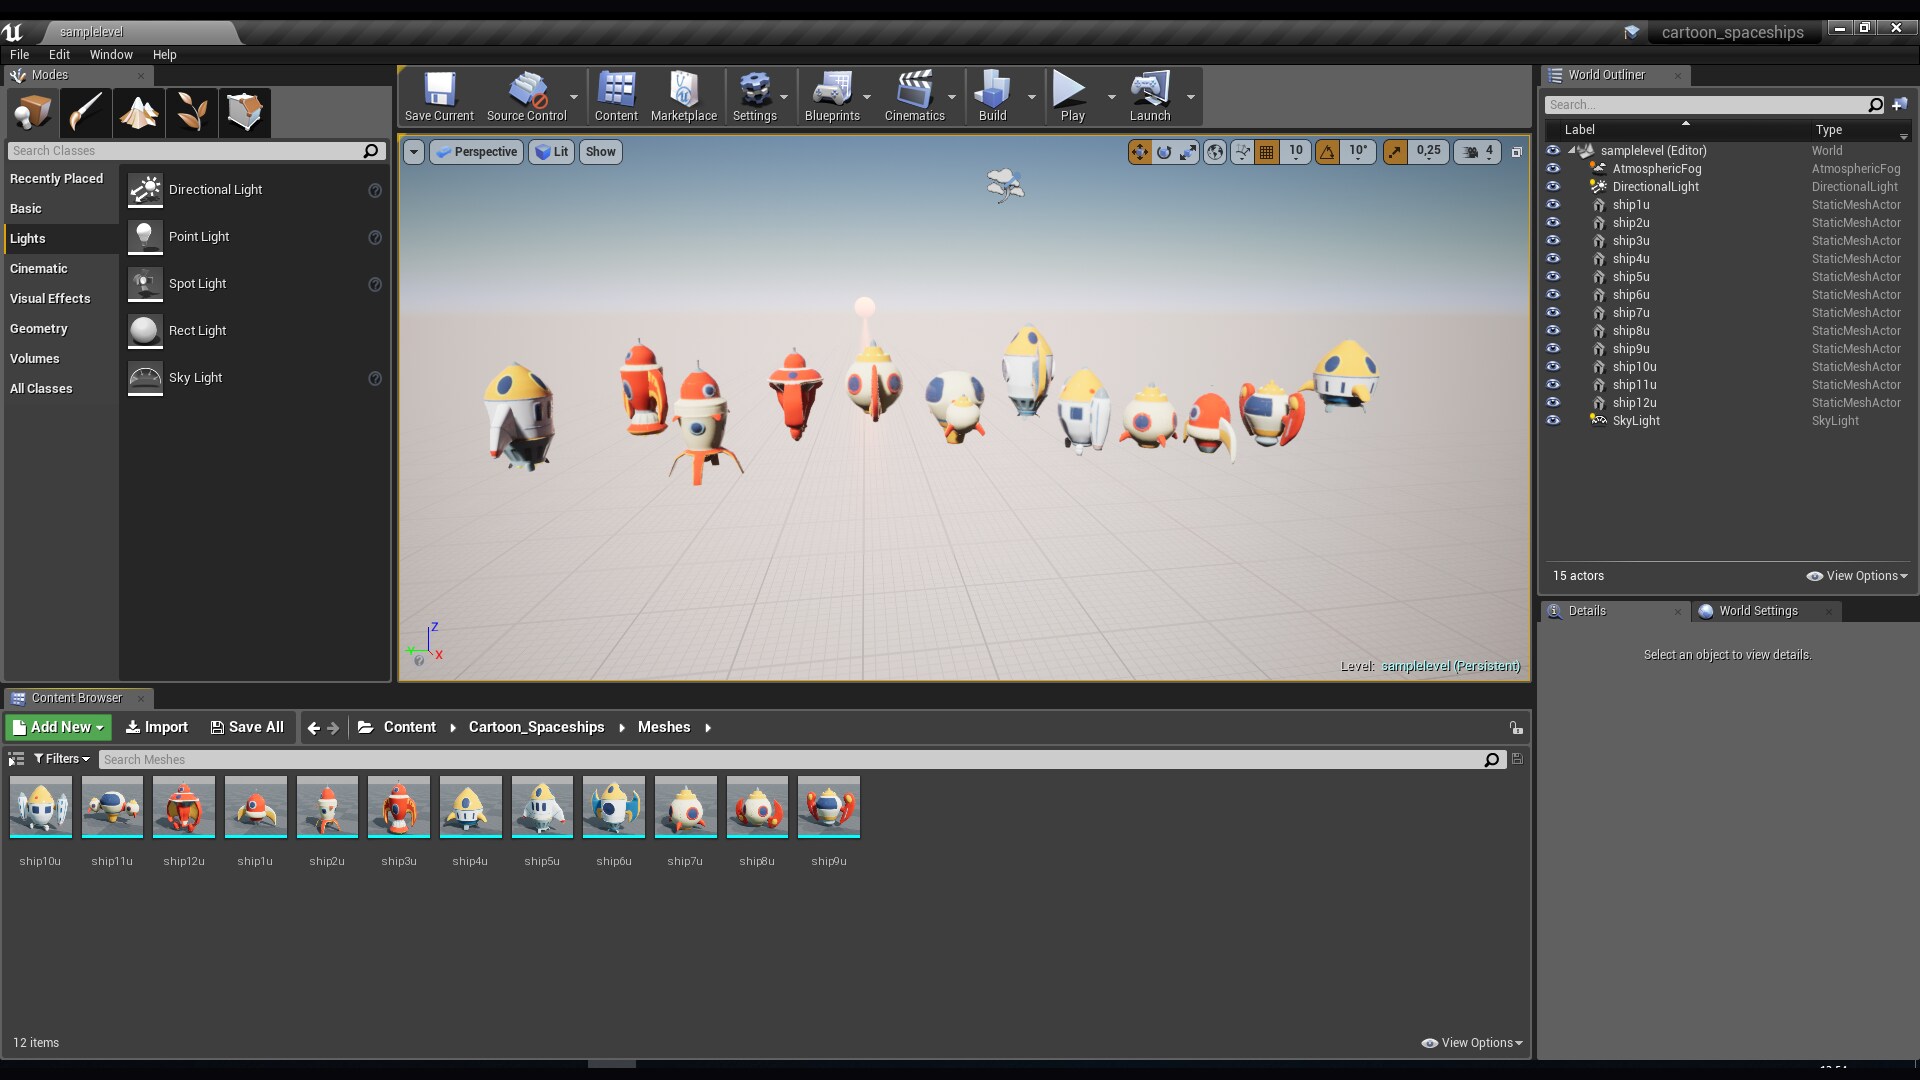Enable snap to grid in viewport
The height and width of the screenshot is (1080, 1920).
1267,152
